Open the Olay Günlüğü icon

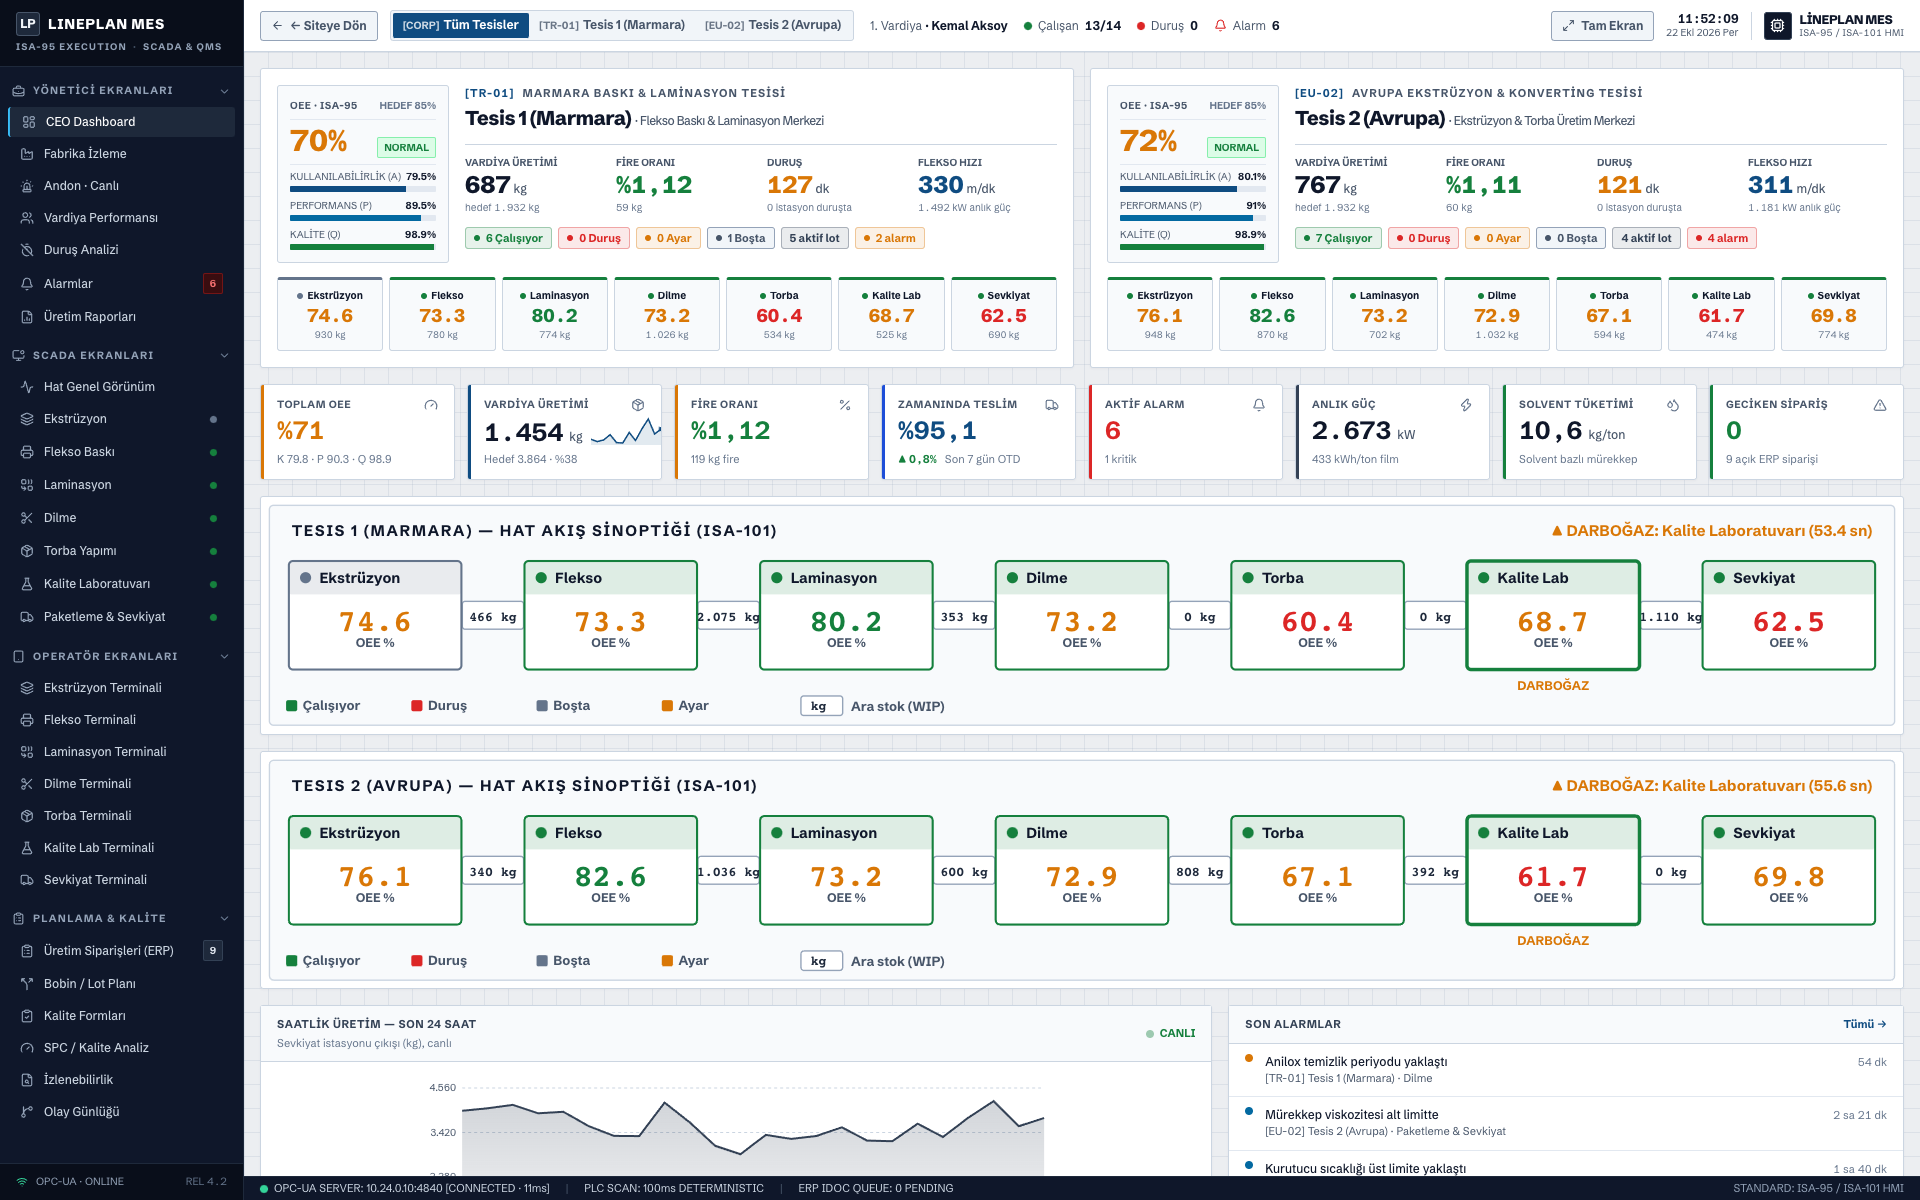point(27,1112)
